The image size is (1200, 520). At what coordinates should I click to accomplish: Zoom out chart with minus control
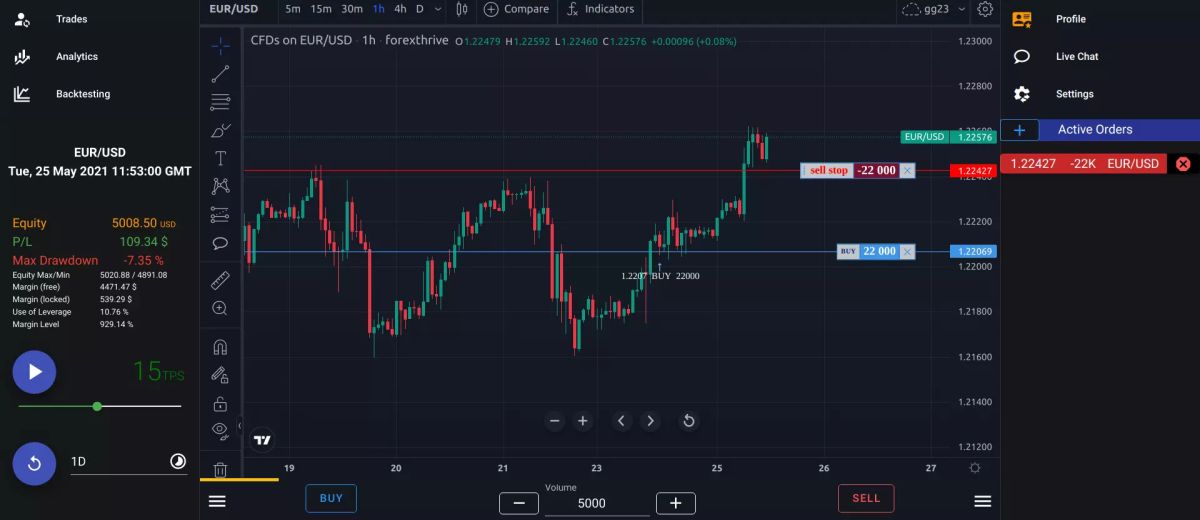[x=555, y=421]
